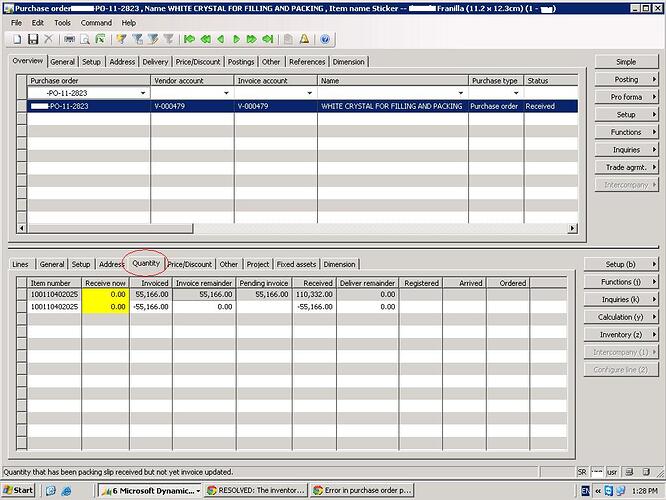
Task: Delete record using the X toolbar icon
Action: click(48, 40)
